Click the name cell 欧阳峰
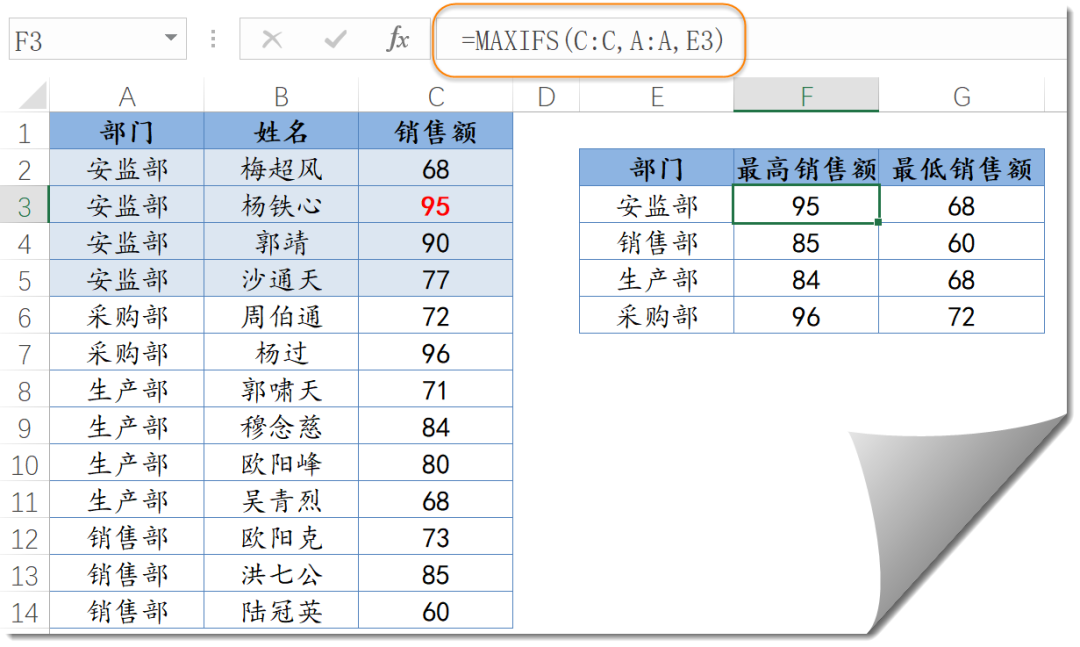The width and height of the screenshot is (1080, 647). click(x=281, y=464)
